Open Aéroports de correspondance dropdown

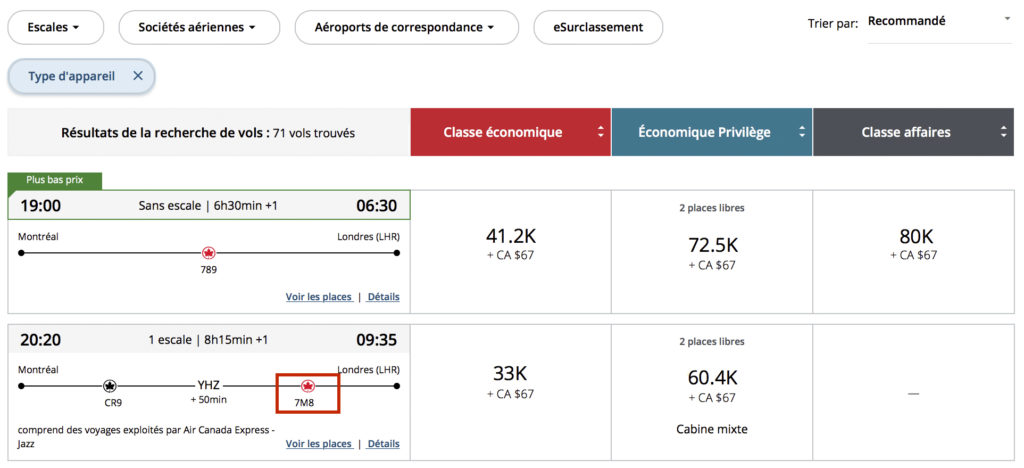[x=406, y=27]
